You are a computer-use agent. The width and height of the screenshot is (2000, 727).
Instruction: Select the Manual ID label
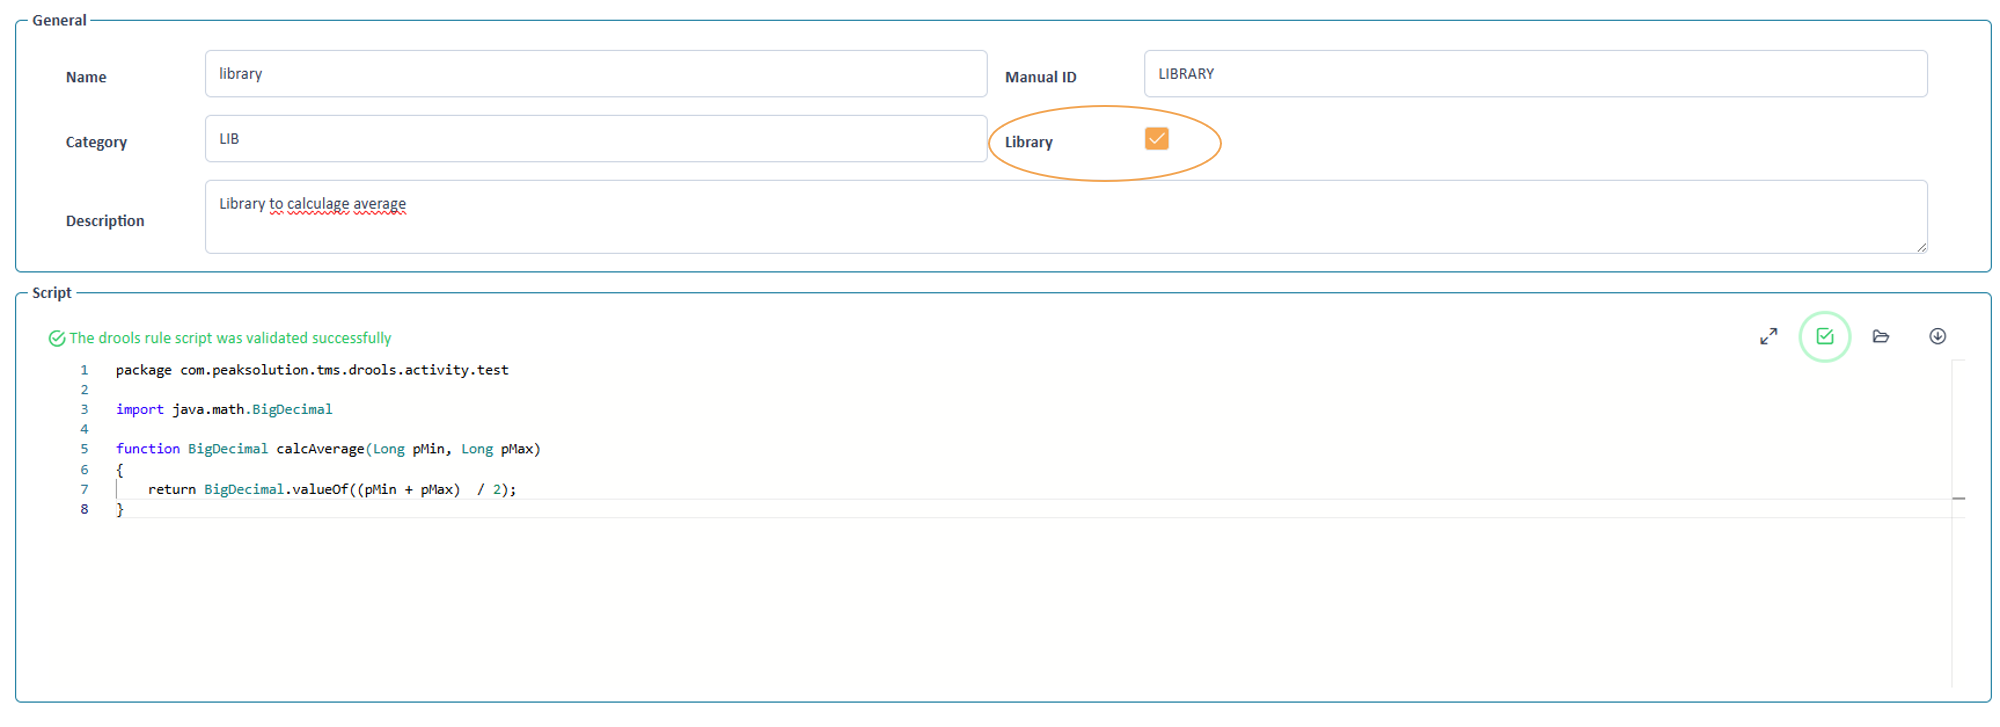1040,77
